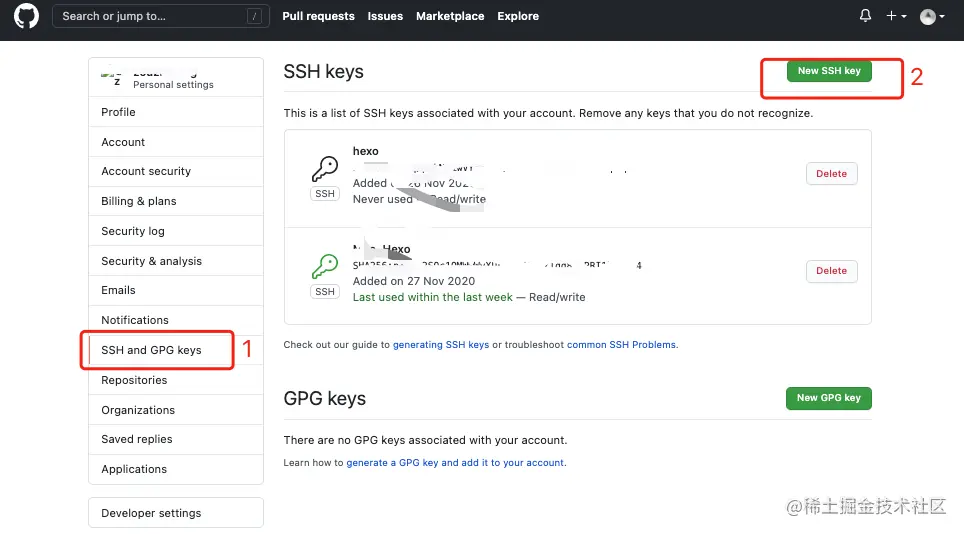Click 'Last used within the last week' status
The image size is (964, 534).
tap(432, 297)
